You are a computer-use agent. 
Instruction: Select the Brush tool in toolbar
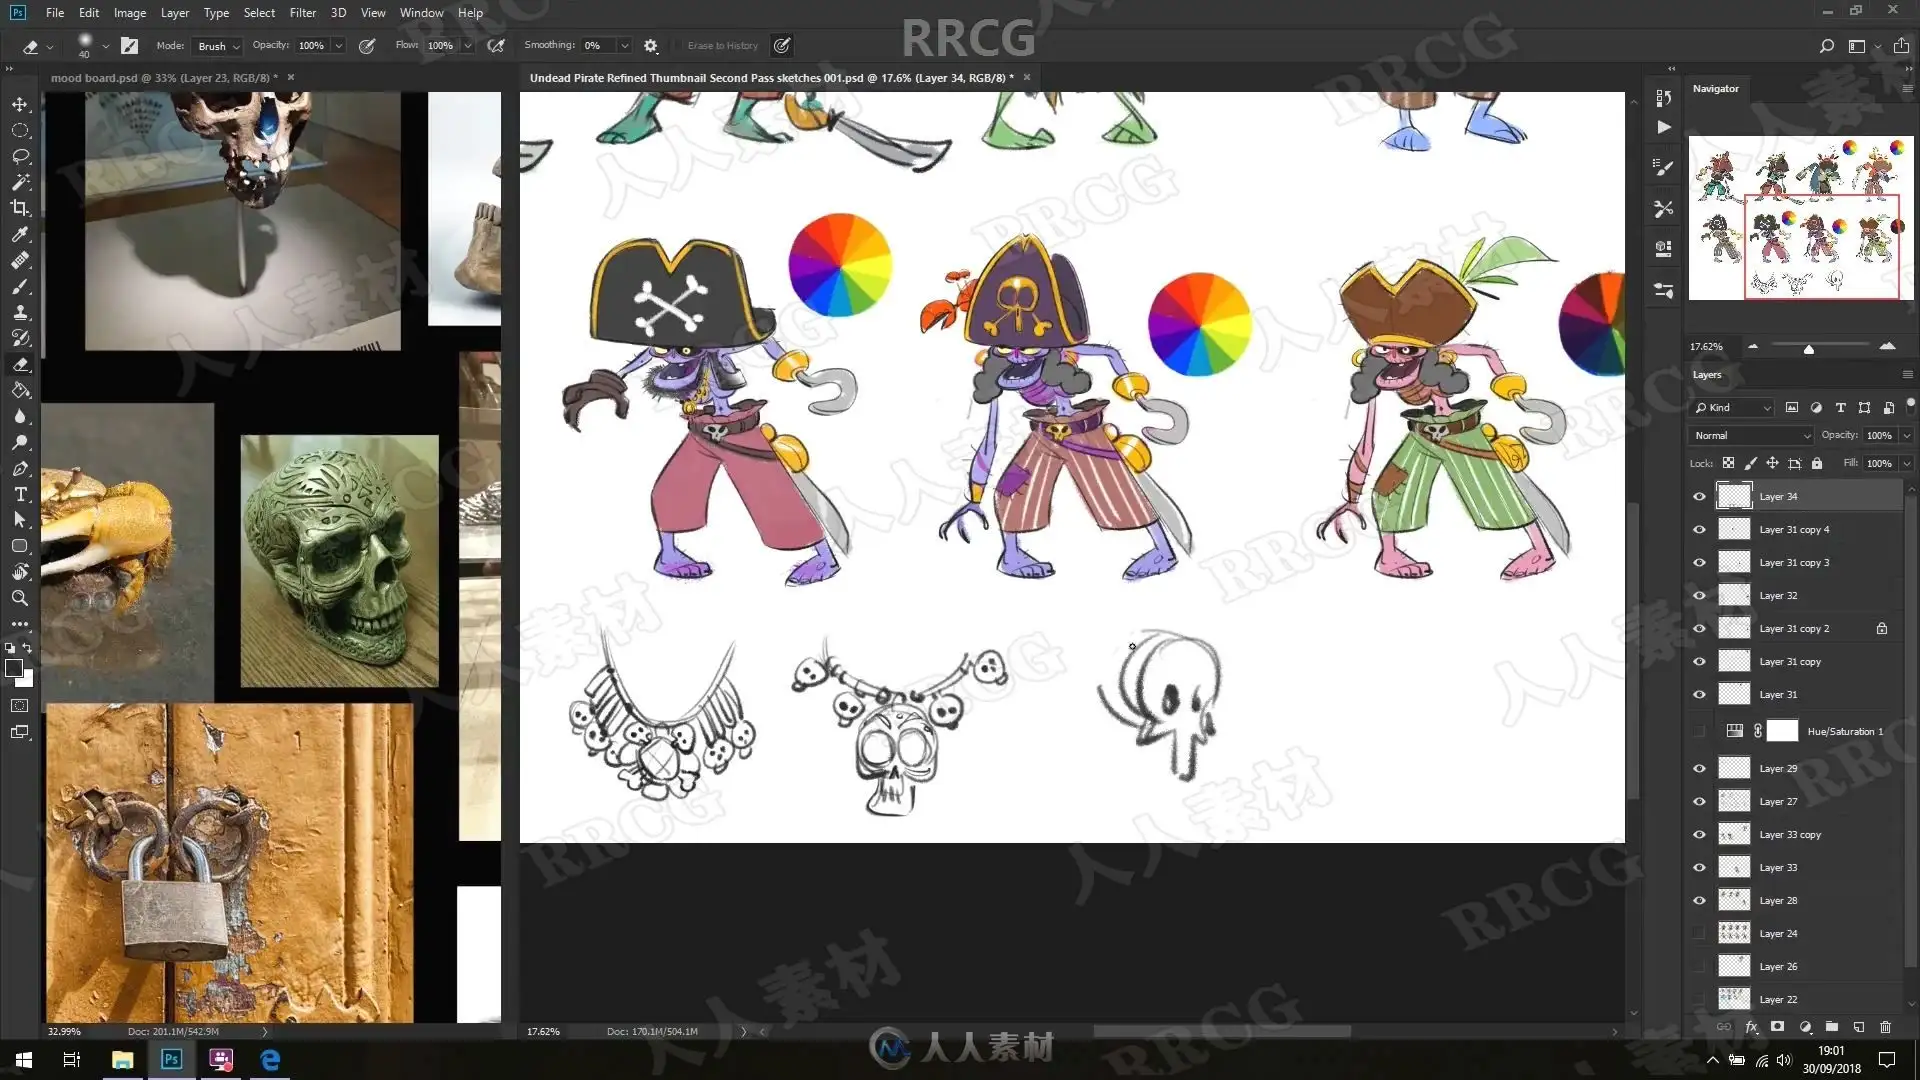[x=20, y=287]
